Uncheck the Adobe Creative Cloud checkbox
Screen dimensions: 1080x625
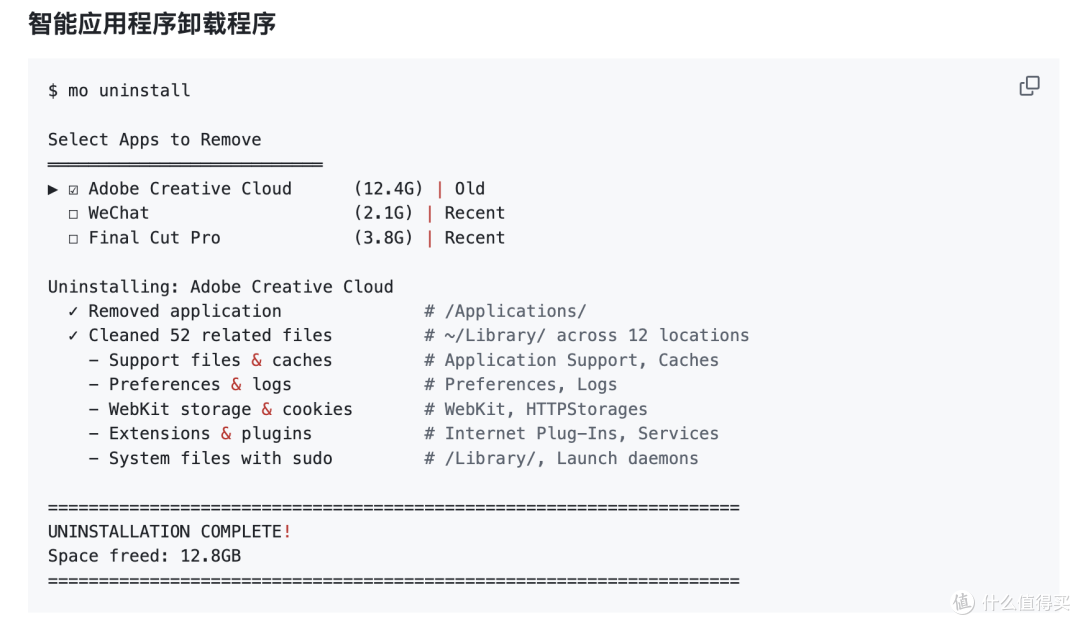[73, 189]
